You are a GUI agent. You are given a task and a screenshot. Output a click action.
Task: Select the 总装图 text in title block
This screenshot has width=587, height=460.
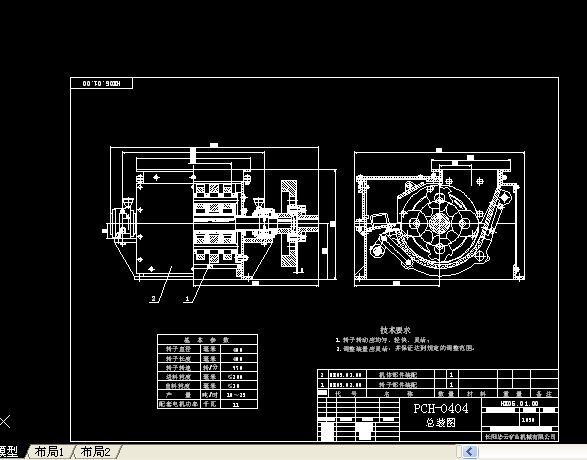click(441, 423)
